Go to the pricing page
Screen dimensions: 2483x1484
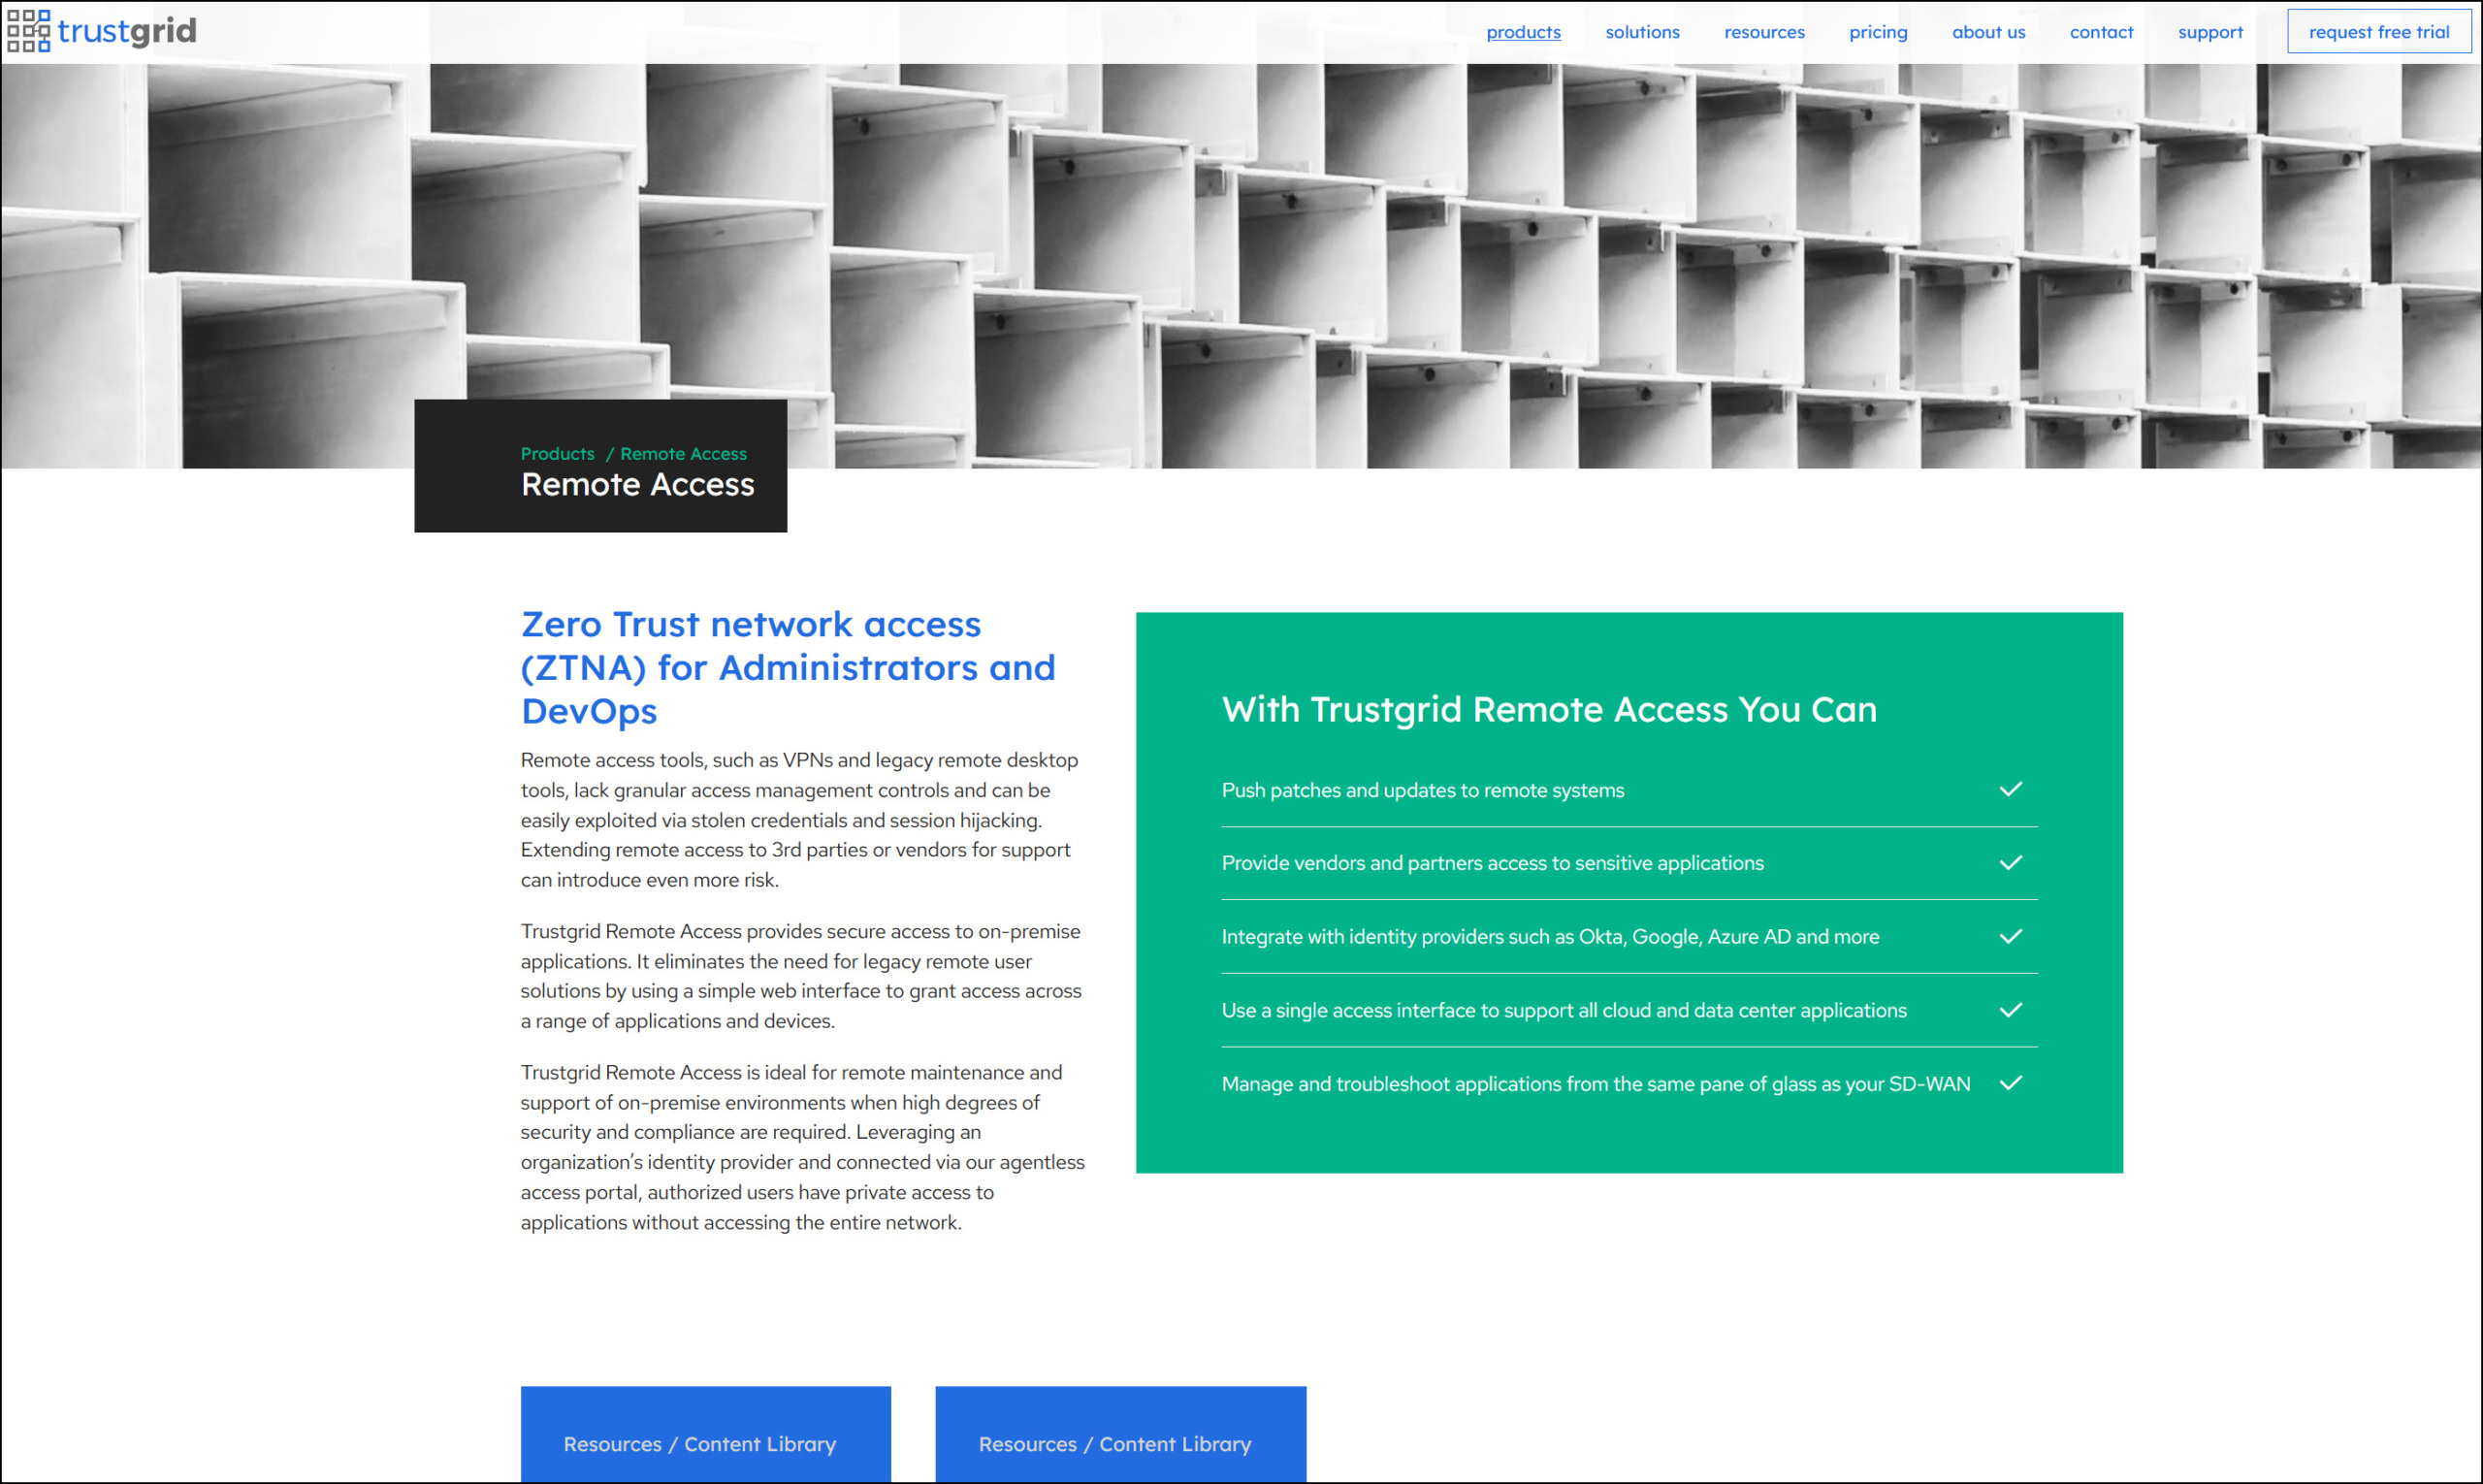pos(1878,32)
